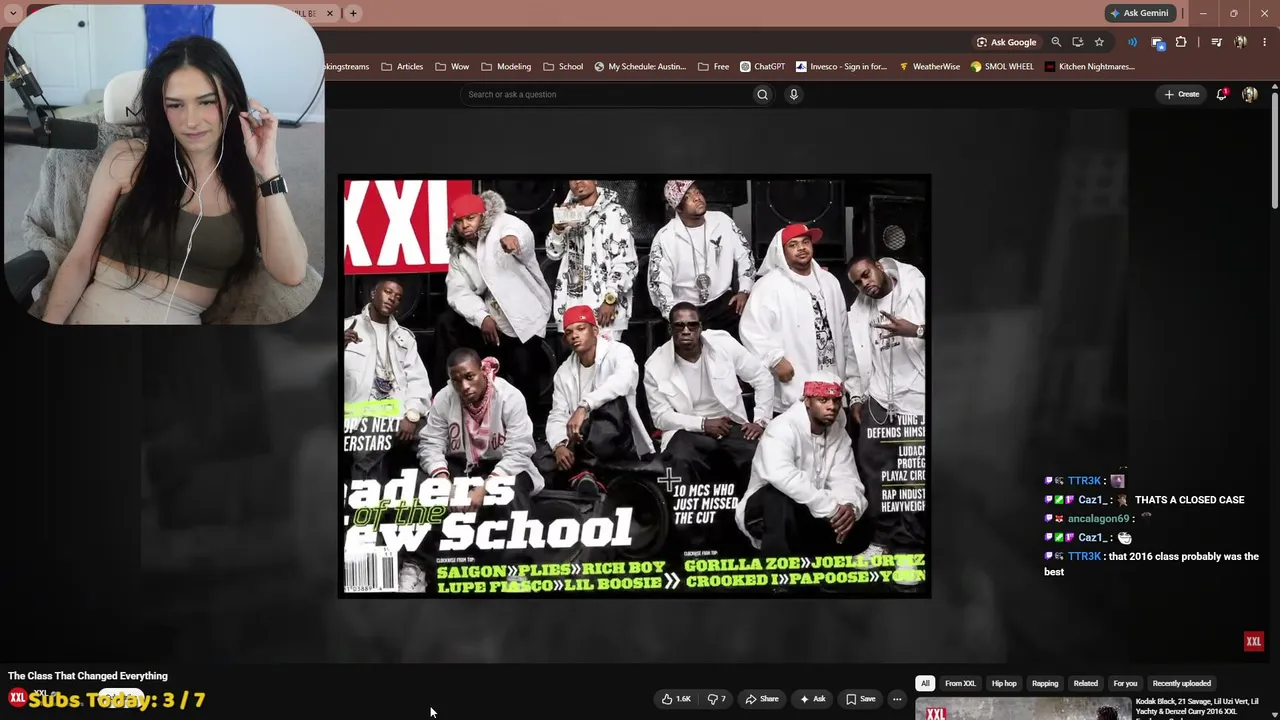This screenshot has height=720, width=1280.
Task: Open the Wow bookmark folder
Action: tap(452, 67)
